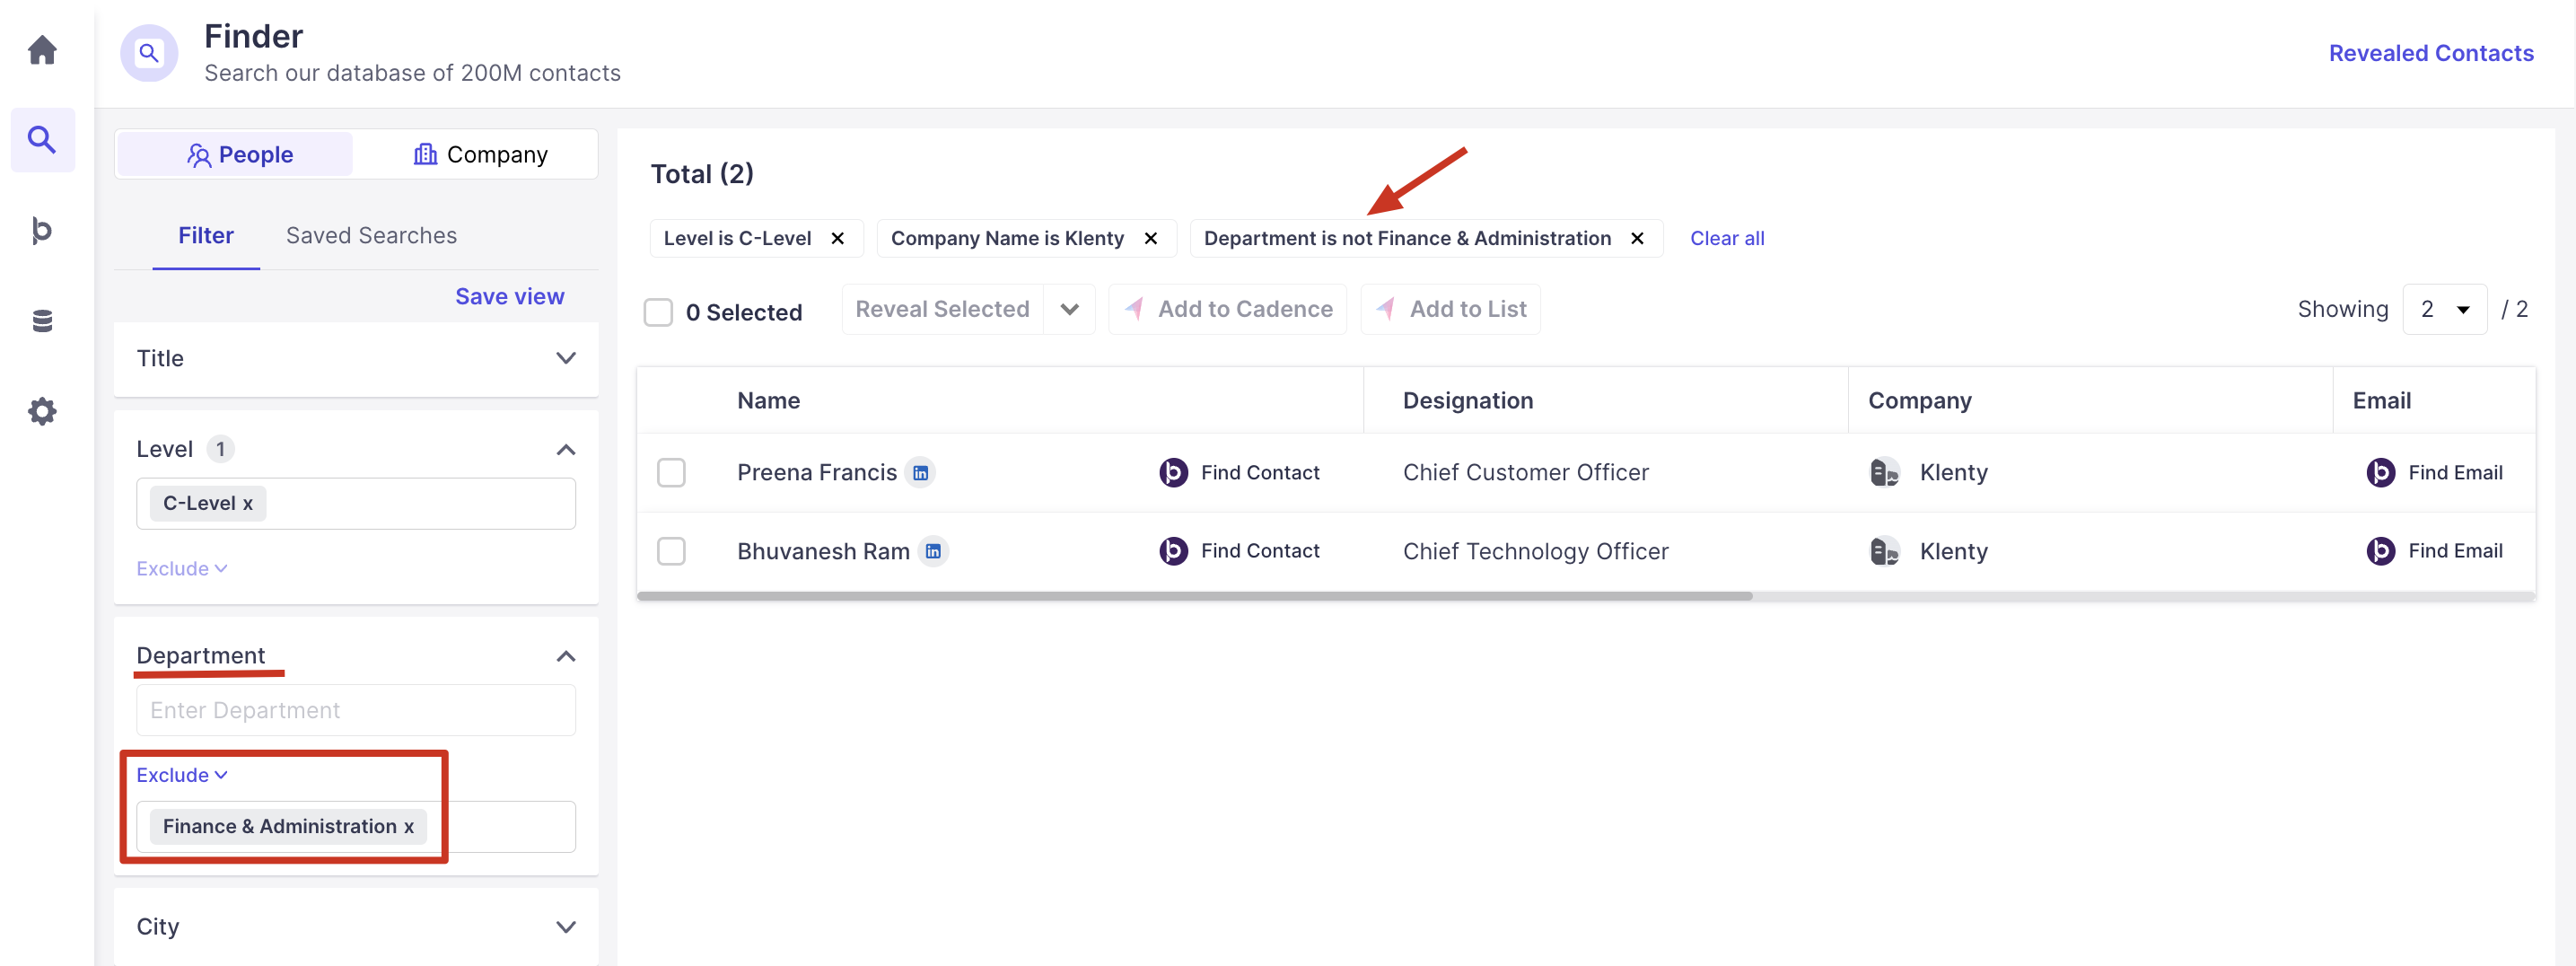This screenshot has width=2576, height=966.
Task: Open Bhuvanesh Ram's LinkedIn profile icon
Action: click(933, 551)
